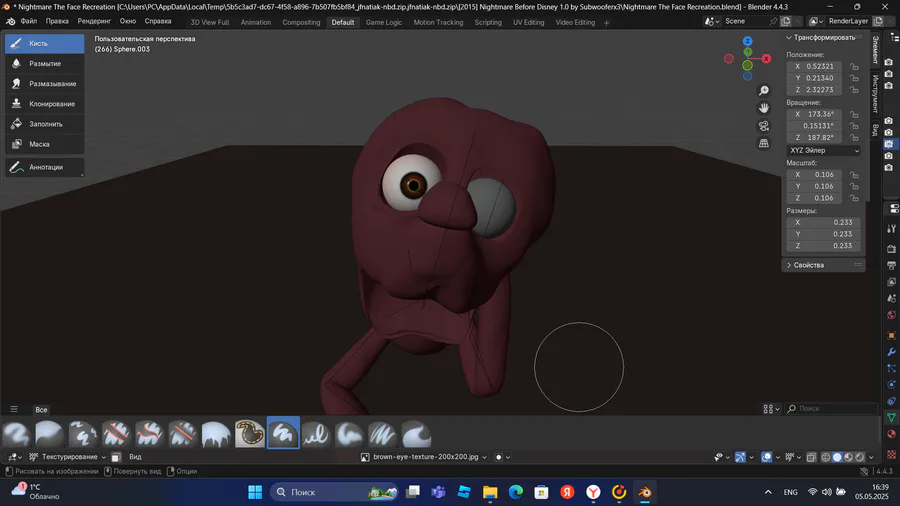
Task: Open the Вид menu in viewport header
Action: pyautogui.click(x=135, y=457)
